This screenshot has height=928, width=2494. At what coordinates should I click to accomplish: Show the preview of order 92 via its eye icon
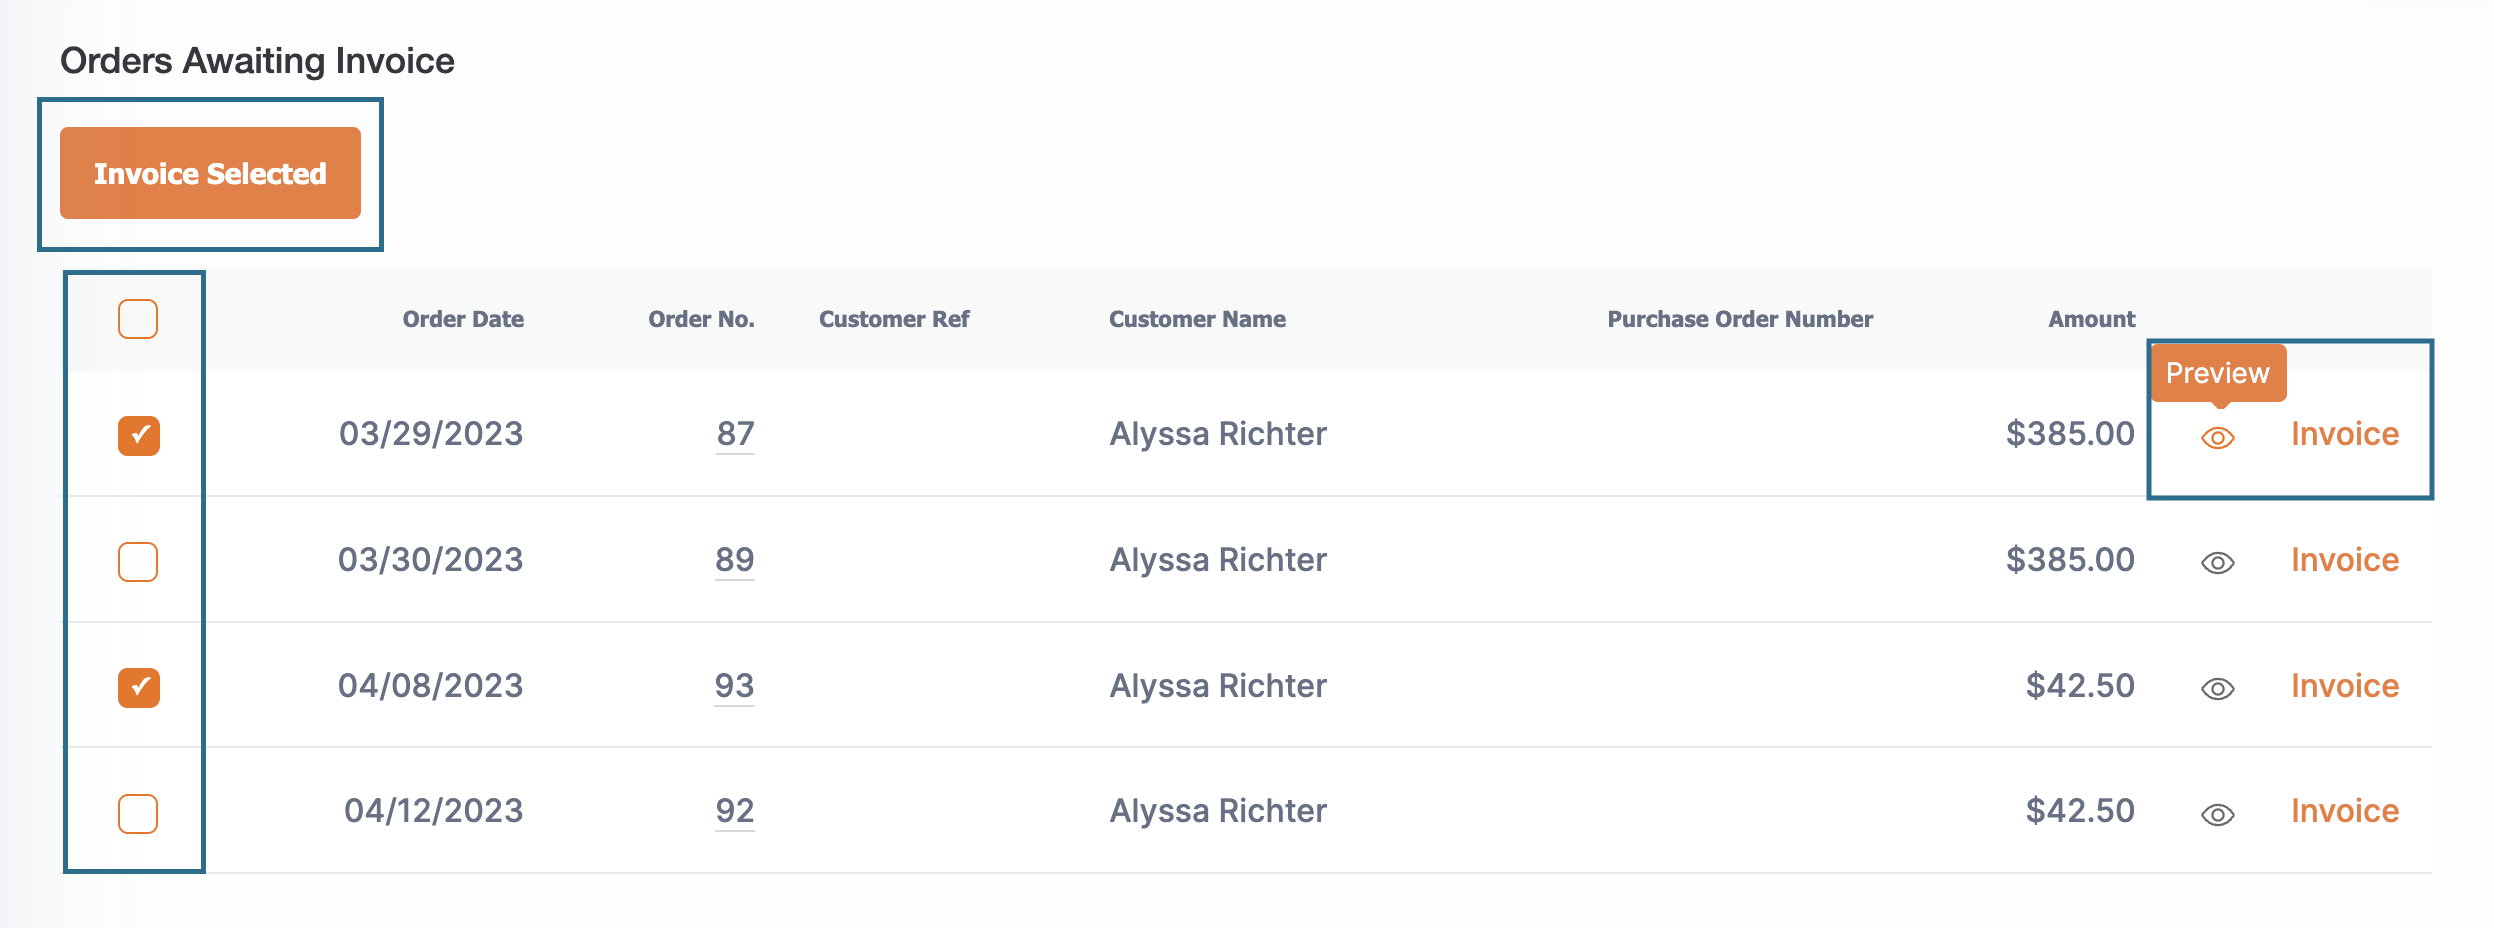(x=2217, y=815)
